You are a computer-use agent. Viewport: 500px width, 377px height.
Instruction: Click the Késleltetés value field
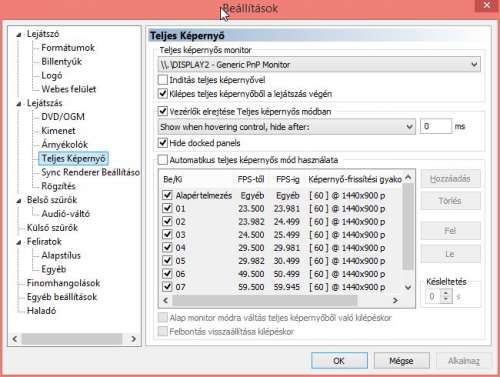click(x=433, y=296)
